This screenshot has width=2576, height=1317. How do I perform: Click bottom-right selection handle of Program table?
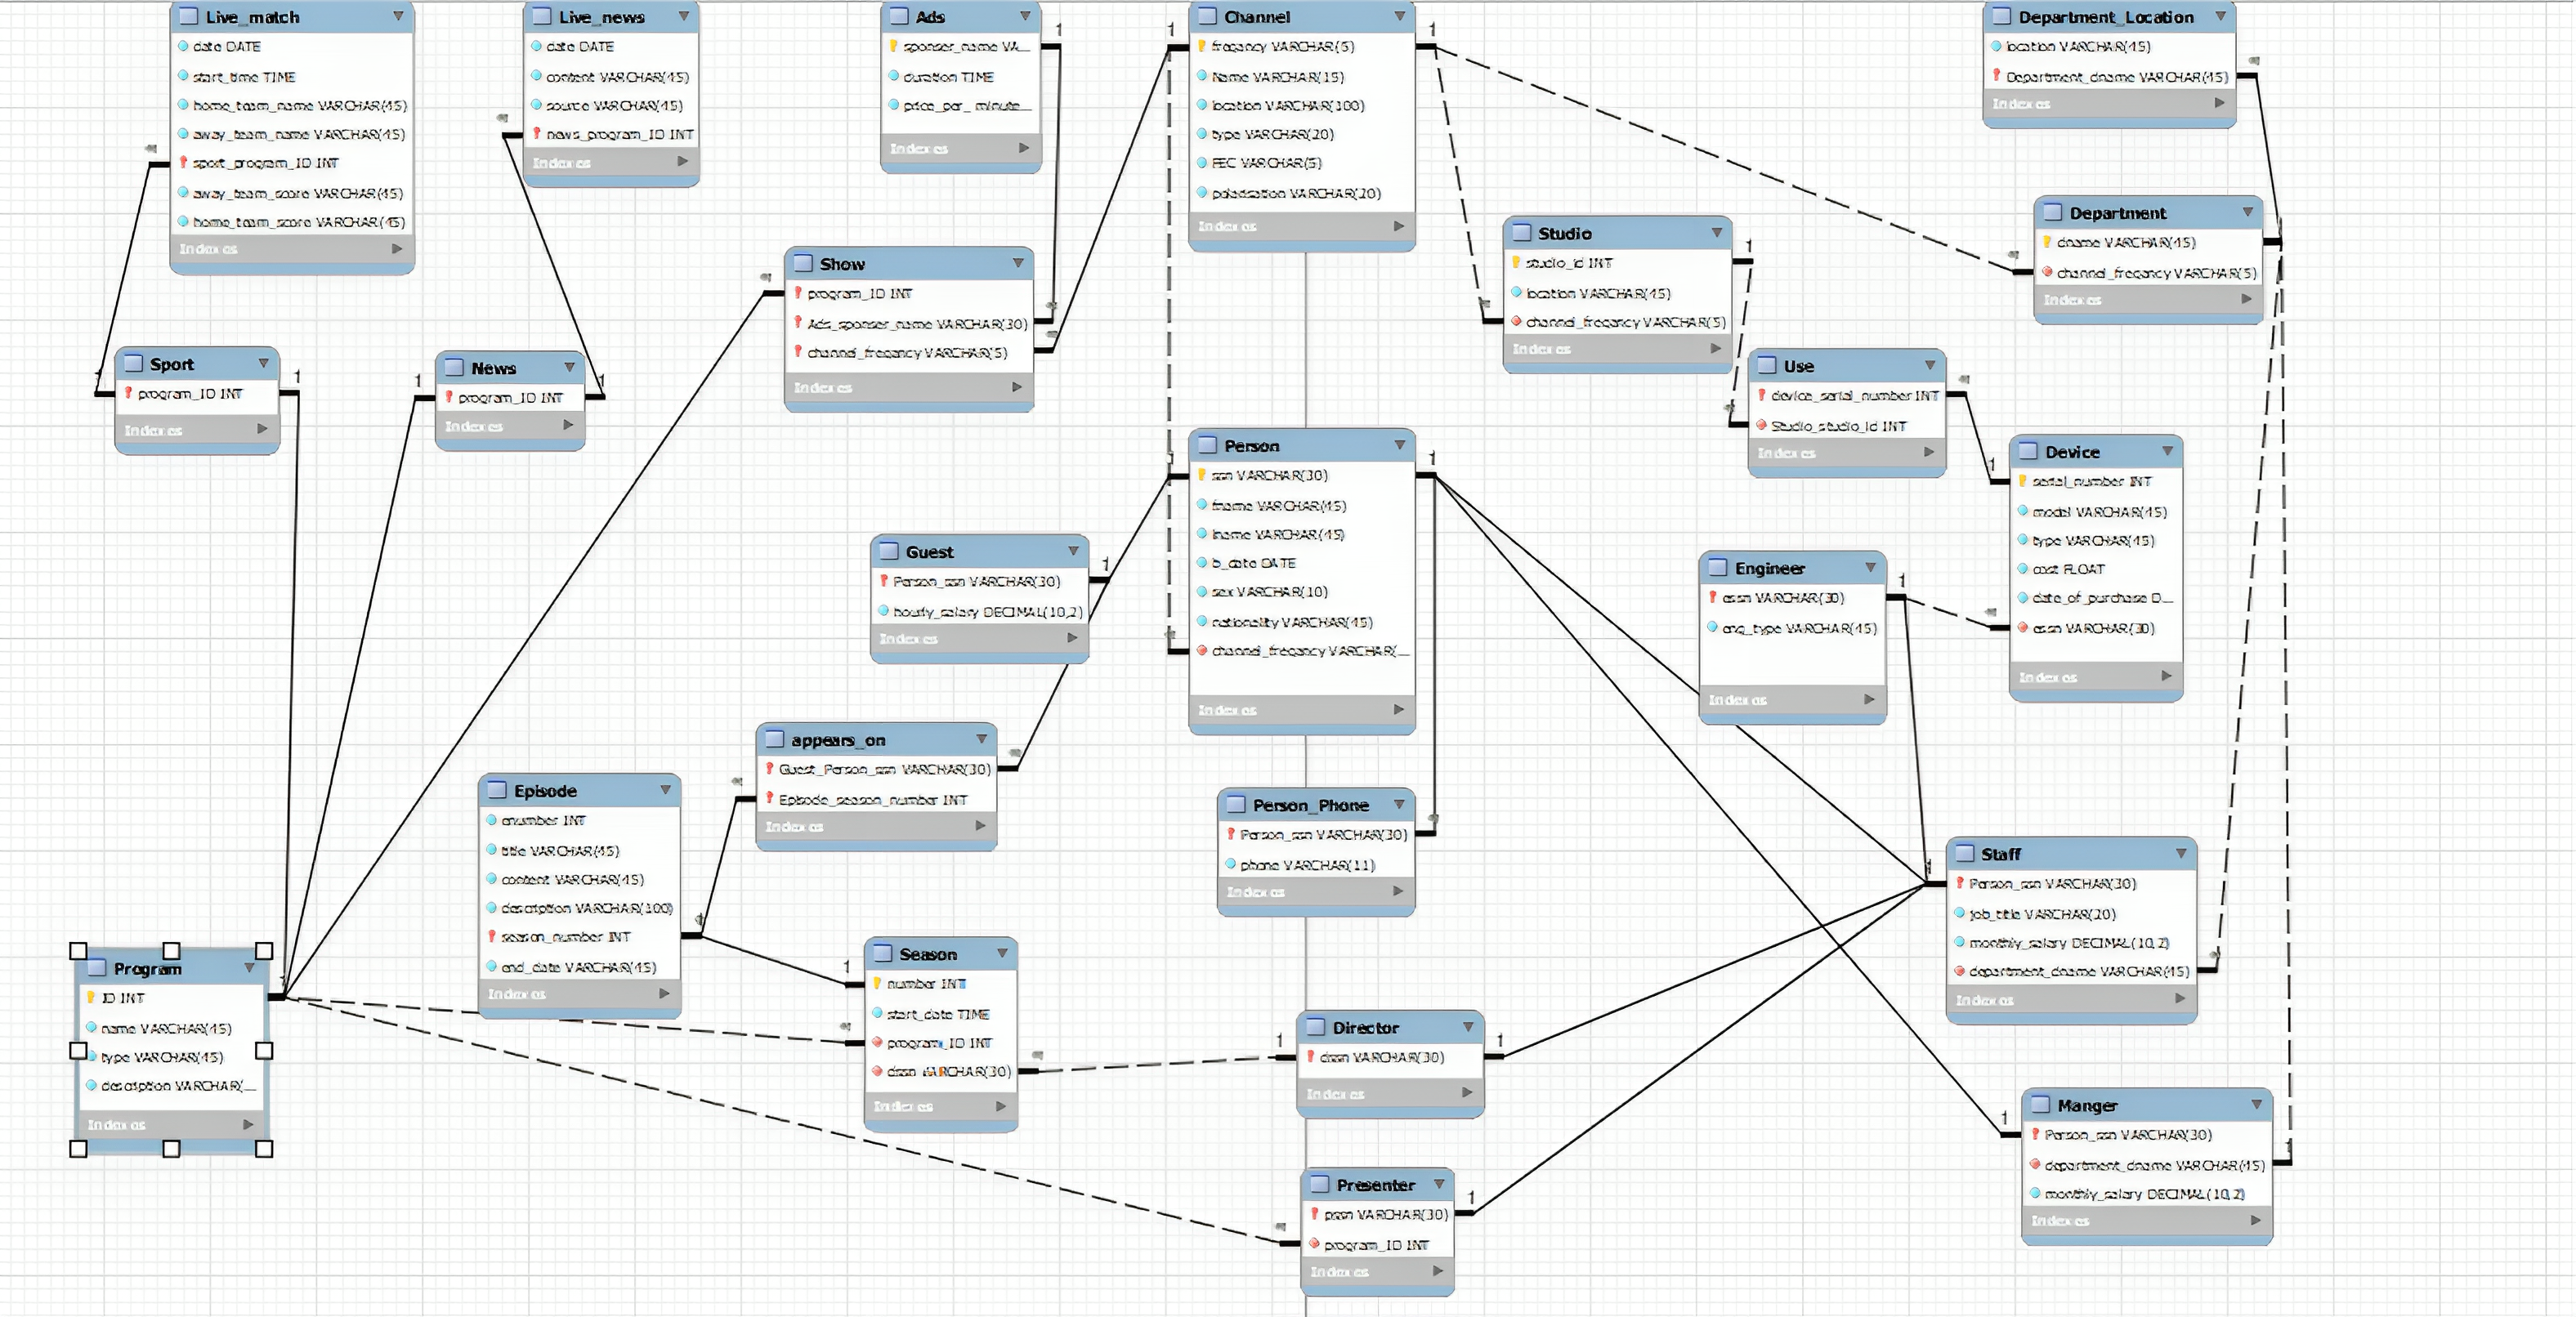click(x=264, y=1149)
